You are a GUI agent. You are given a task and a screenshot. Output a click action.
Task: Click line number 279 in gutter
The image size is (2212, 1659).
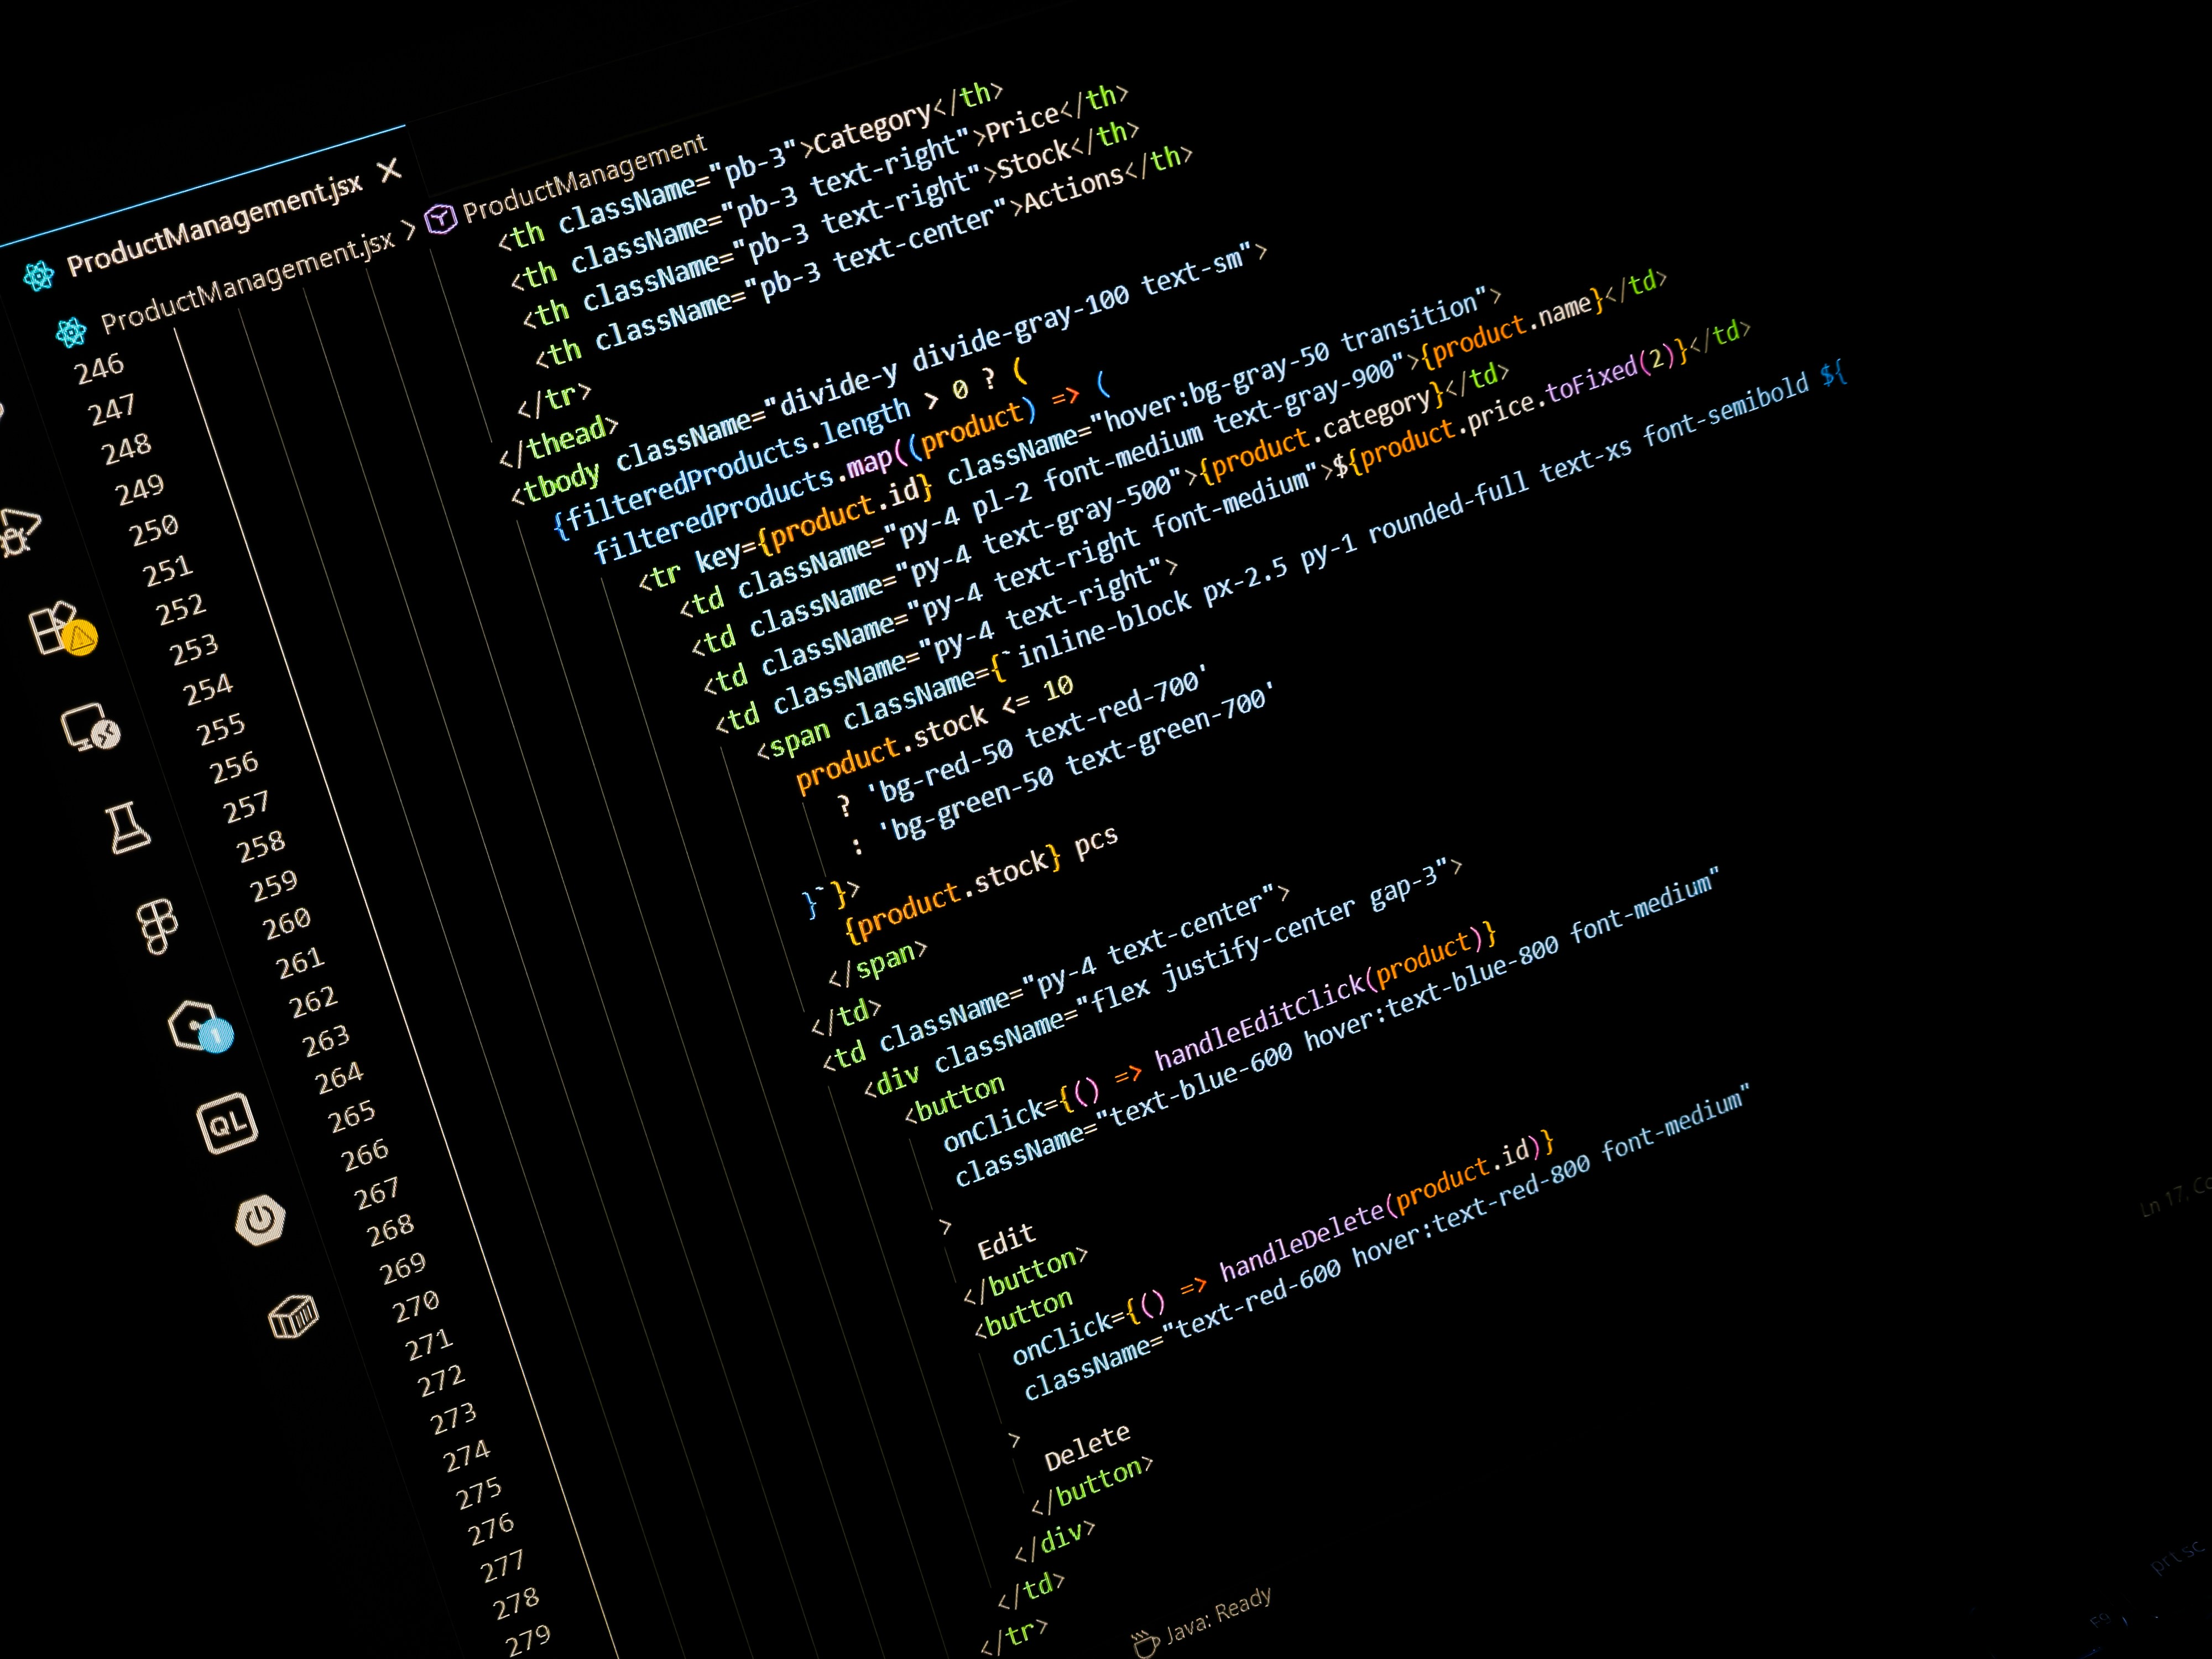[x=528, y=1641]
